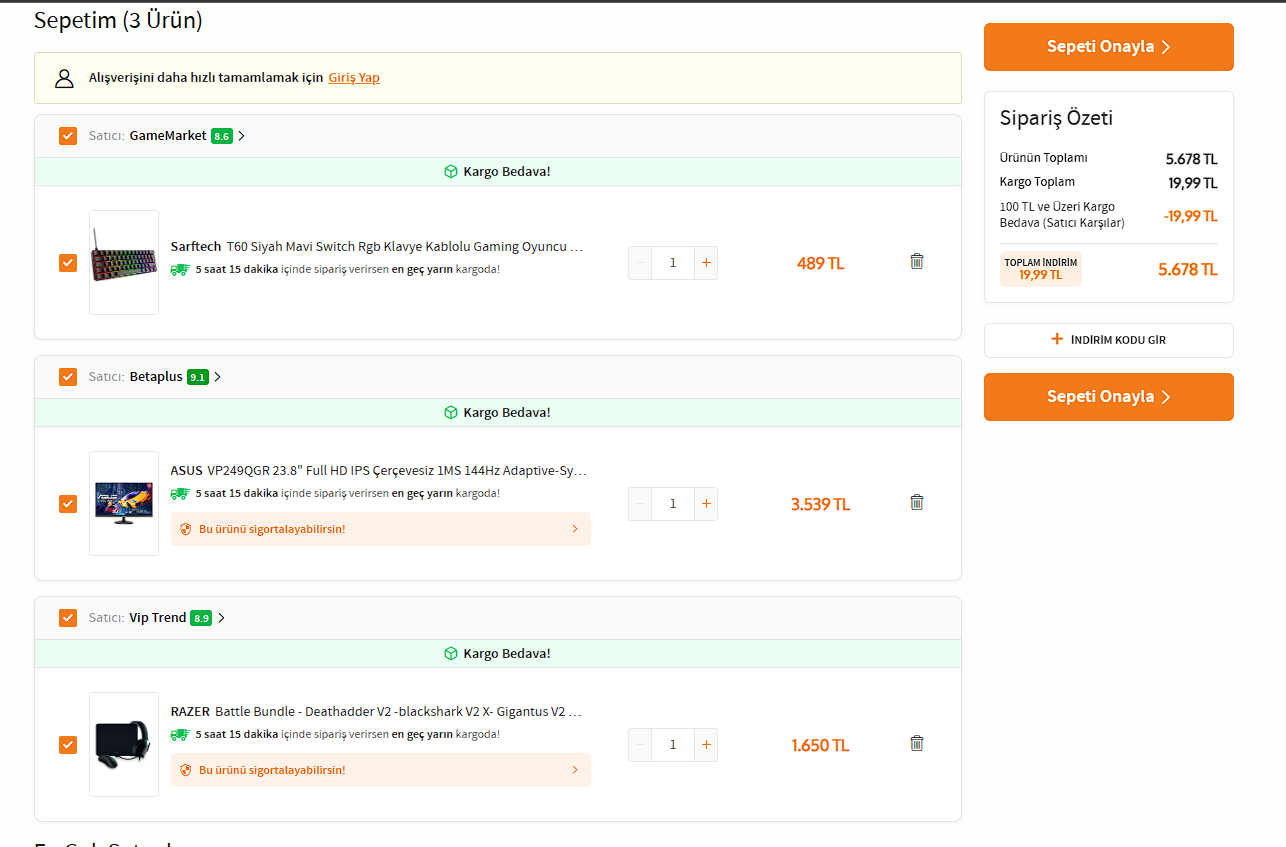Open the ASUS VP249QGR monitor product title

pos(379,470)
